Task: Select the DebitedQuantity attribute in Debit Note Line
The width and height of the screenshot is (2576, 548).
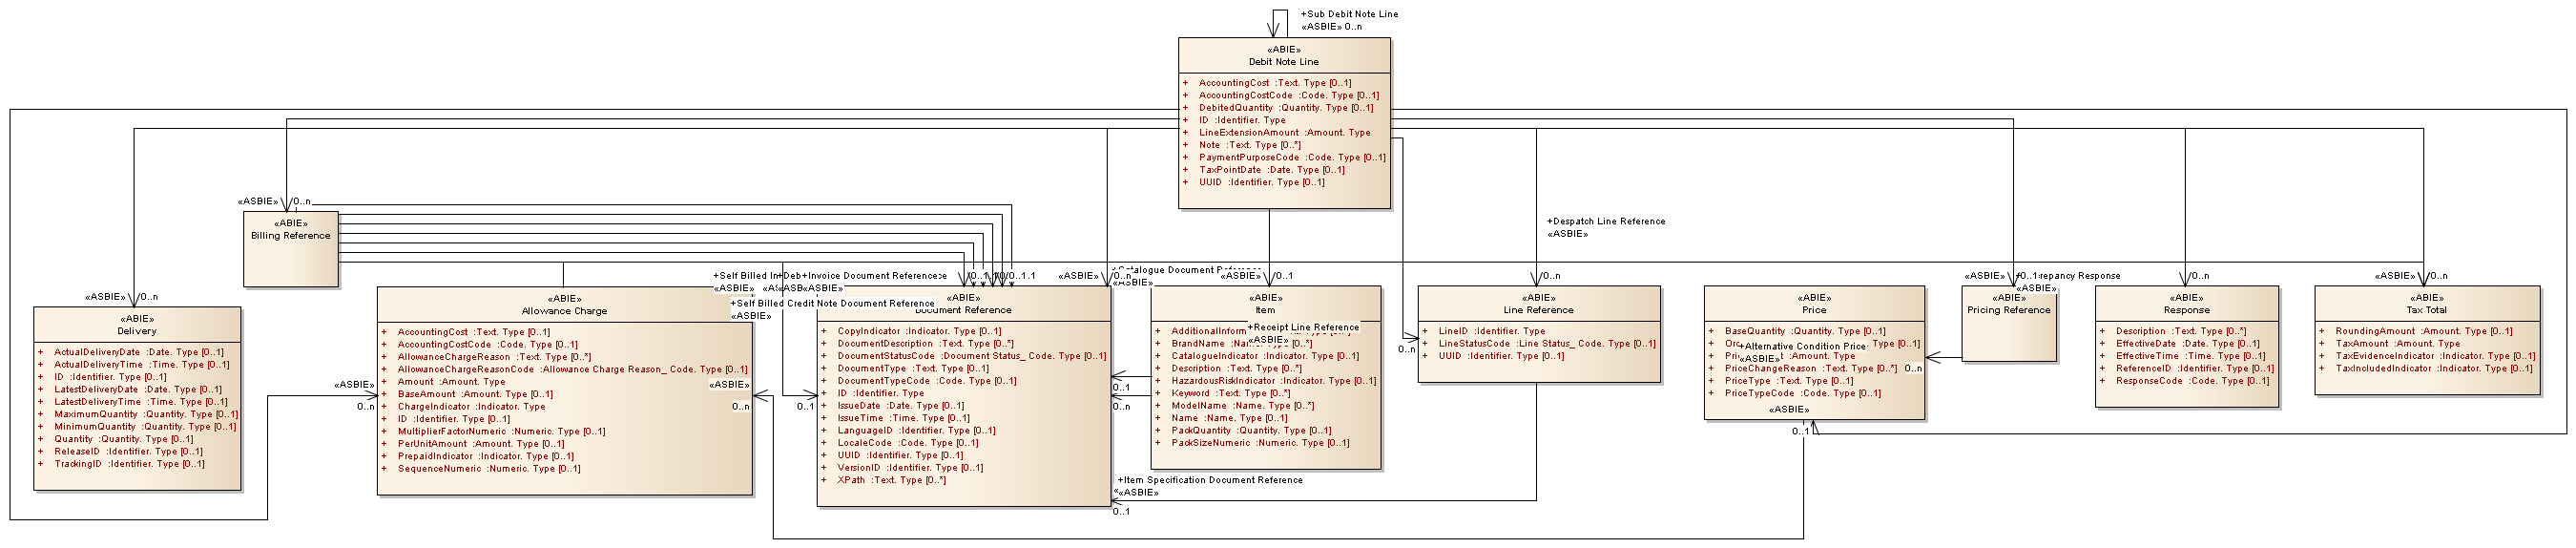Action: click(1285, 108)
